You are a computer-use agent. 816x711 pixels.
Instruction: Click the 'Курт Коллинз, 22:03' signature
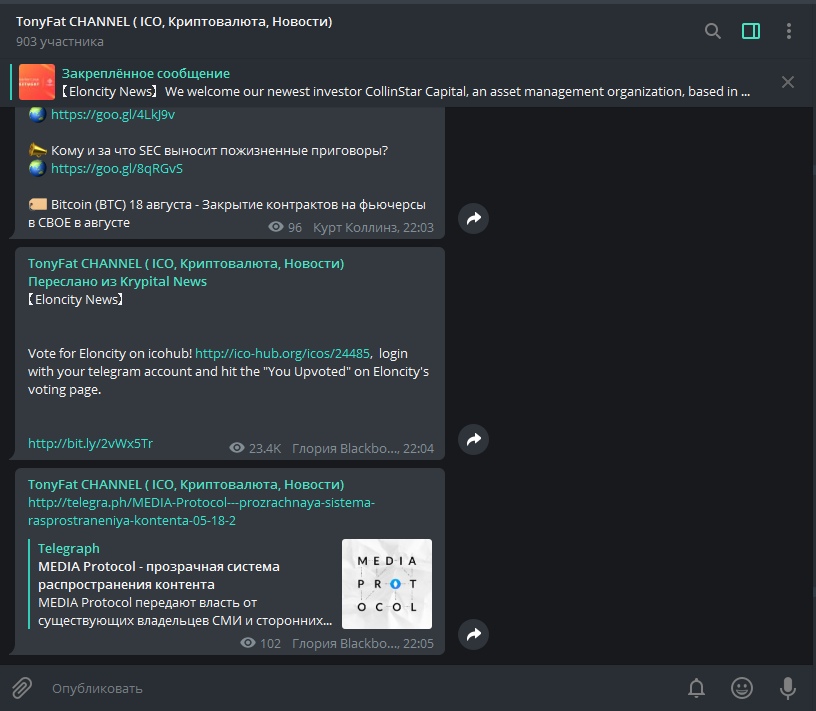pos(373,227)
